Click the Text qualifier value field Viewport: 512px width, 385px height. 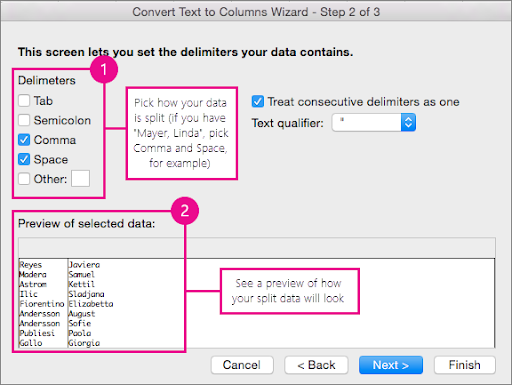367,123
